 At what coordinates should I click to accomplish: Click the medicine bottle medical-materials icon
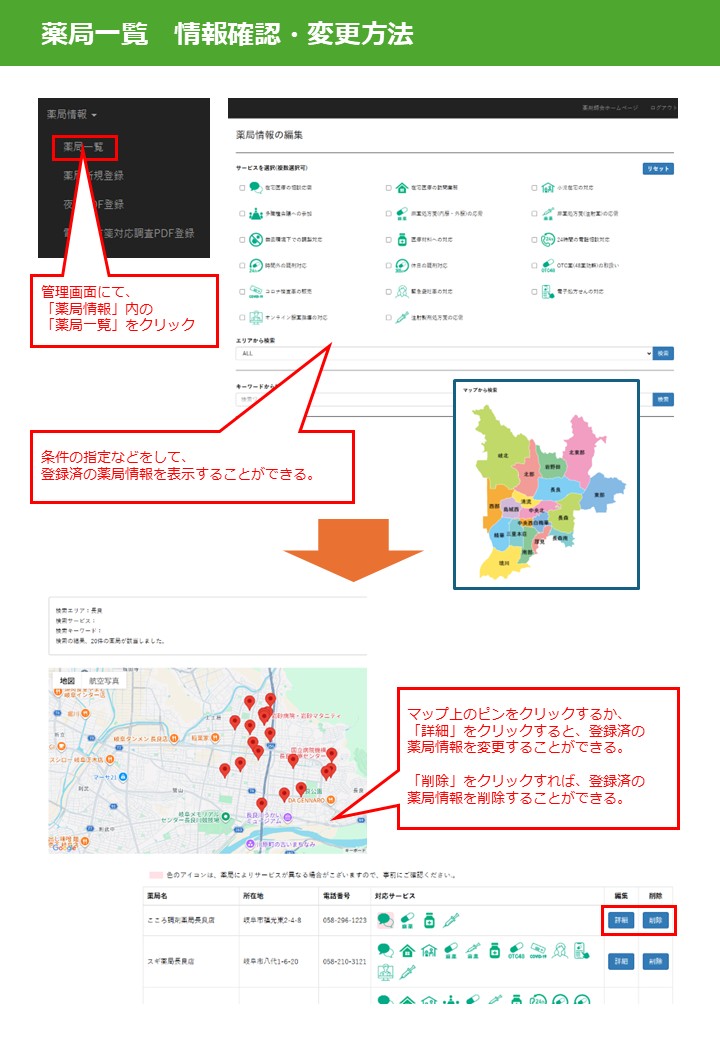(401, 240)
